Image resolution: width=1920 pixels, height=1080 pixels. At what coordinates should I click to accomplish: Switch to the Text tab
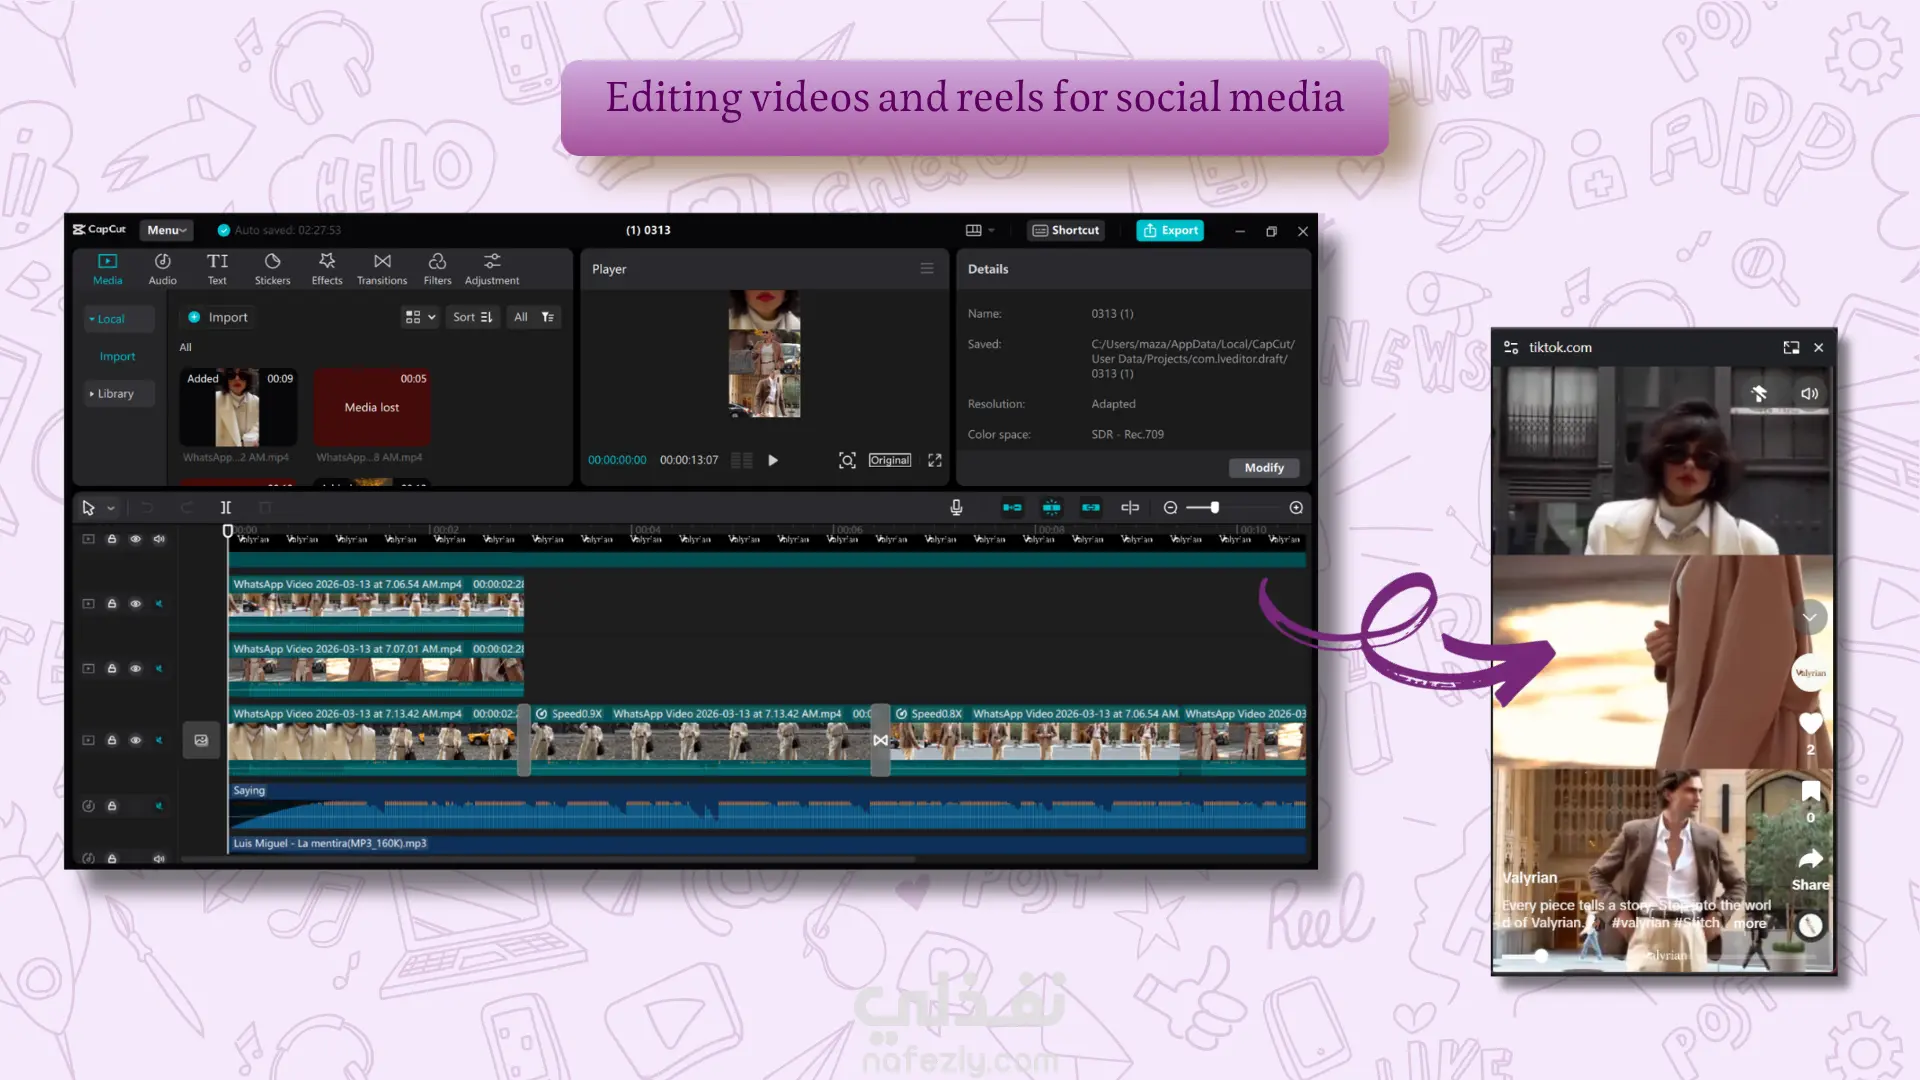(217, 268)
